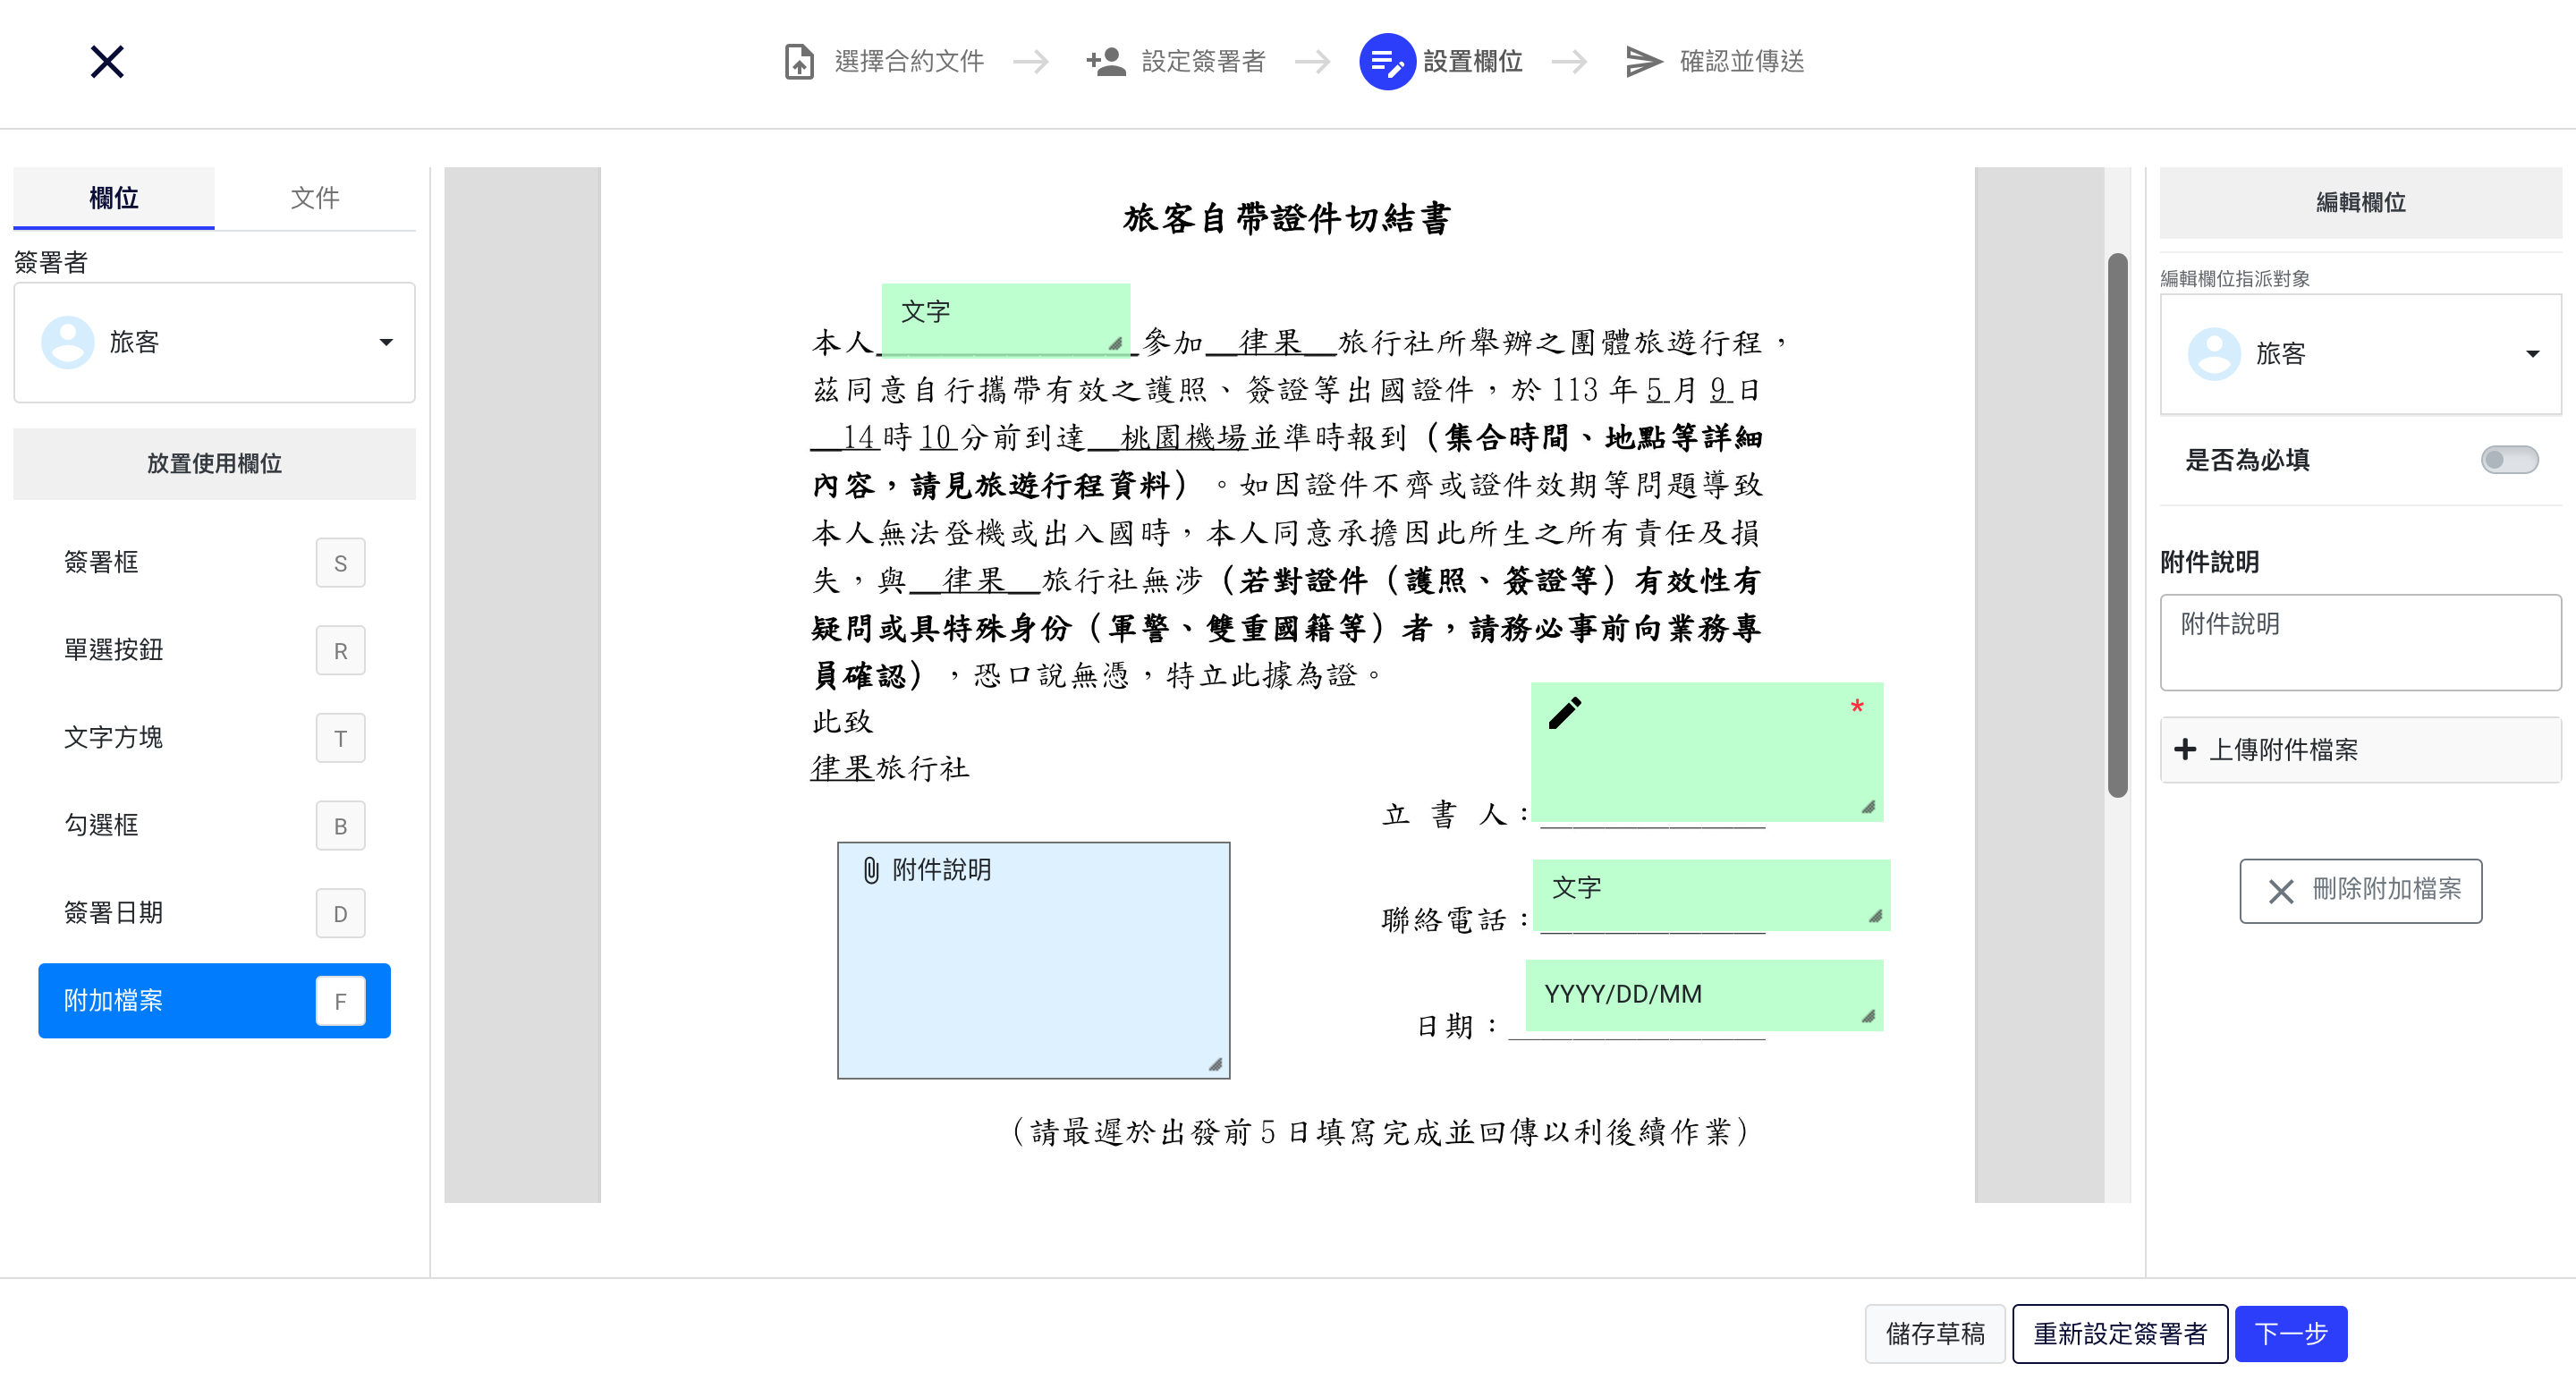
Task: Click the 下一步 button
Action: (2290, 1333)
